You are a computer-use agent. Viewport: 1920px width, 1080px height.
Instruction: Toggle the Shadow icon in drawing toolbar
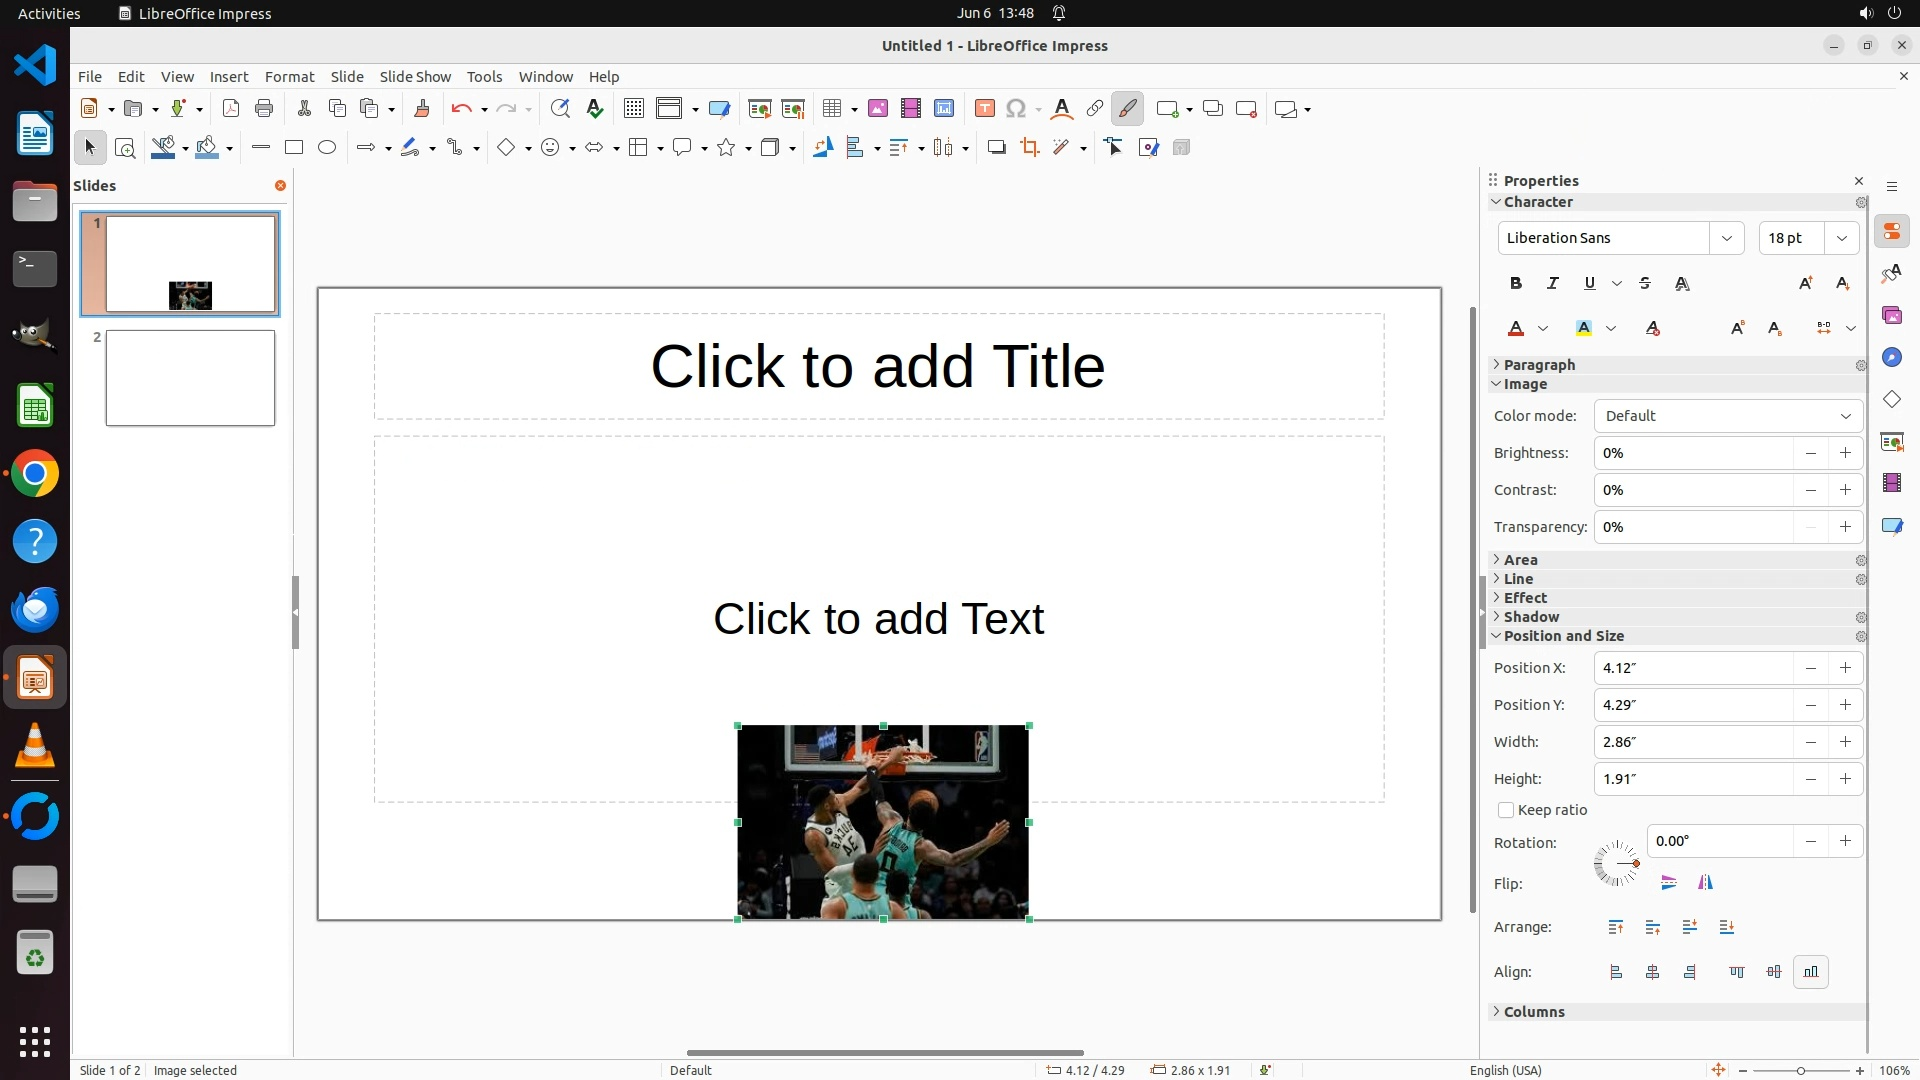point(996,148)
